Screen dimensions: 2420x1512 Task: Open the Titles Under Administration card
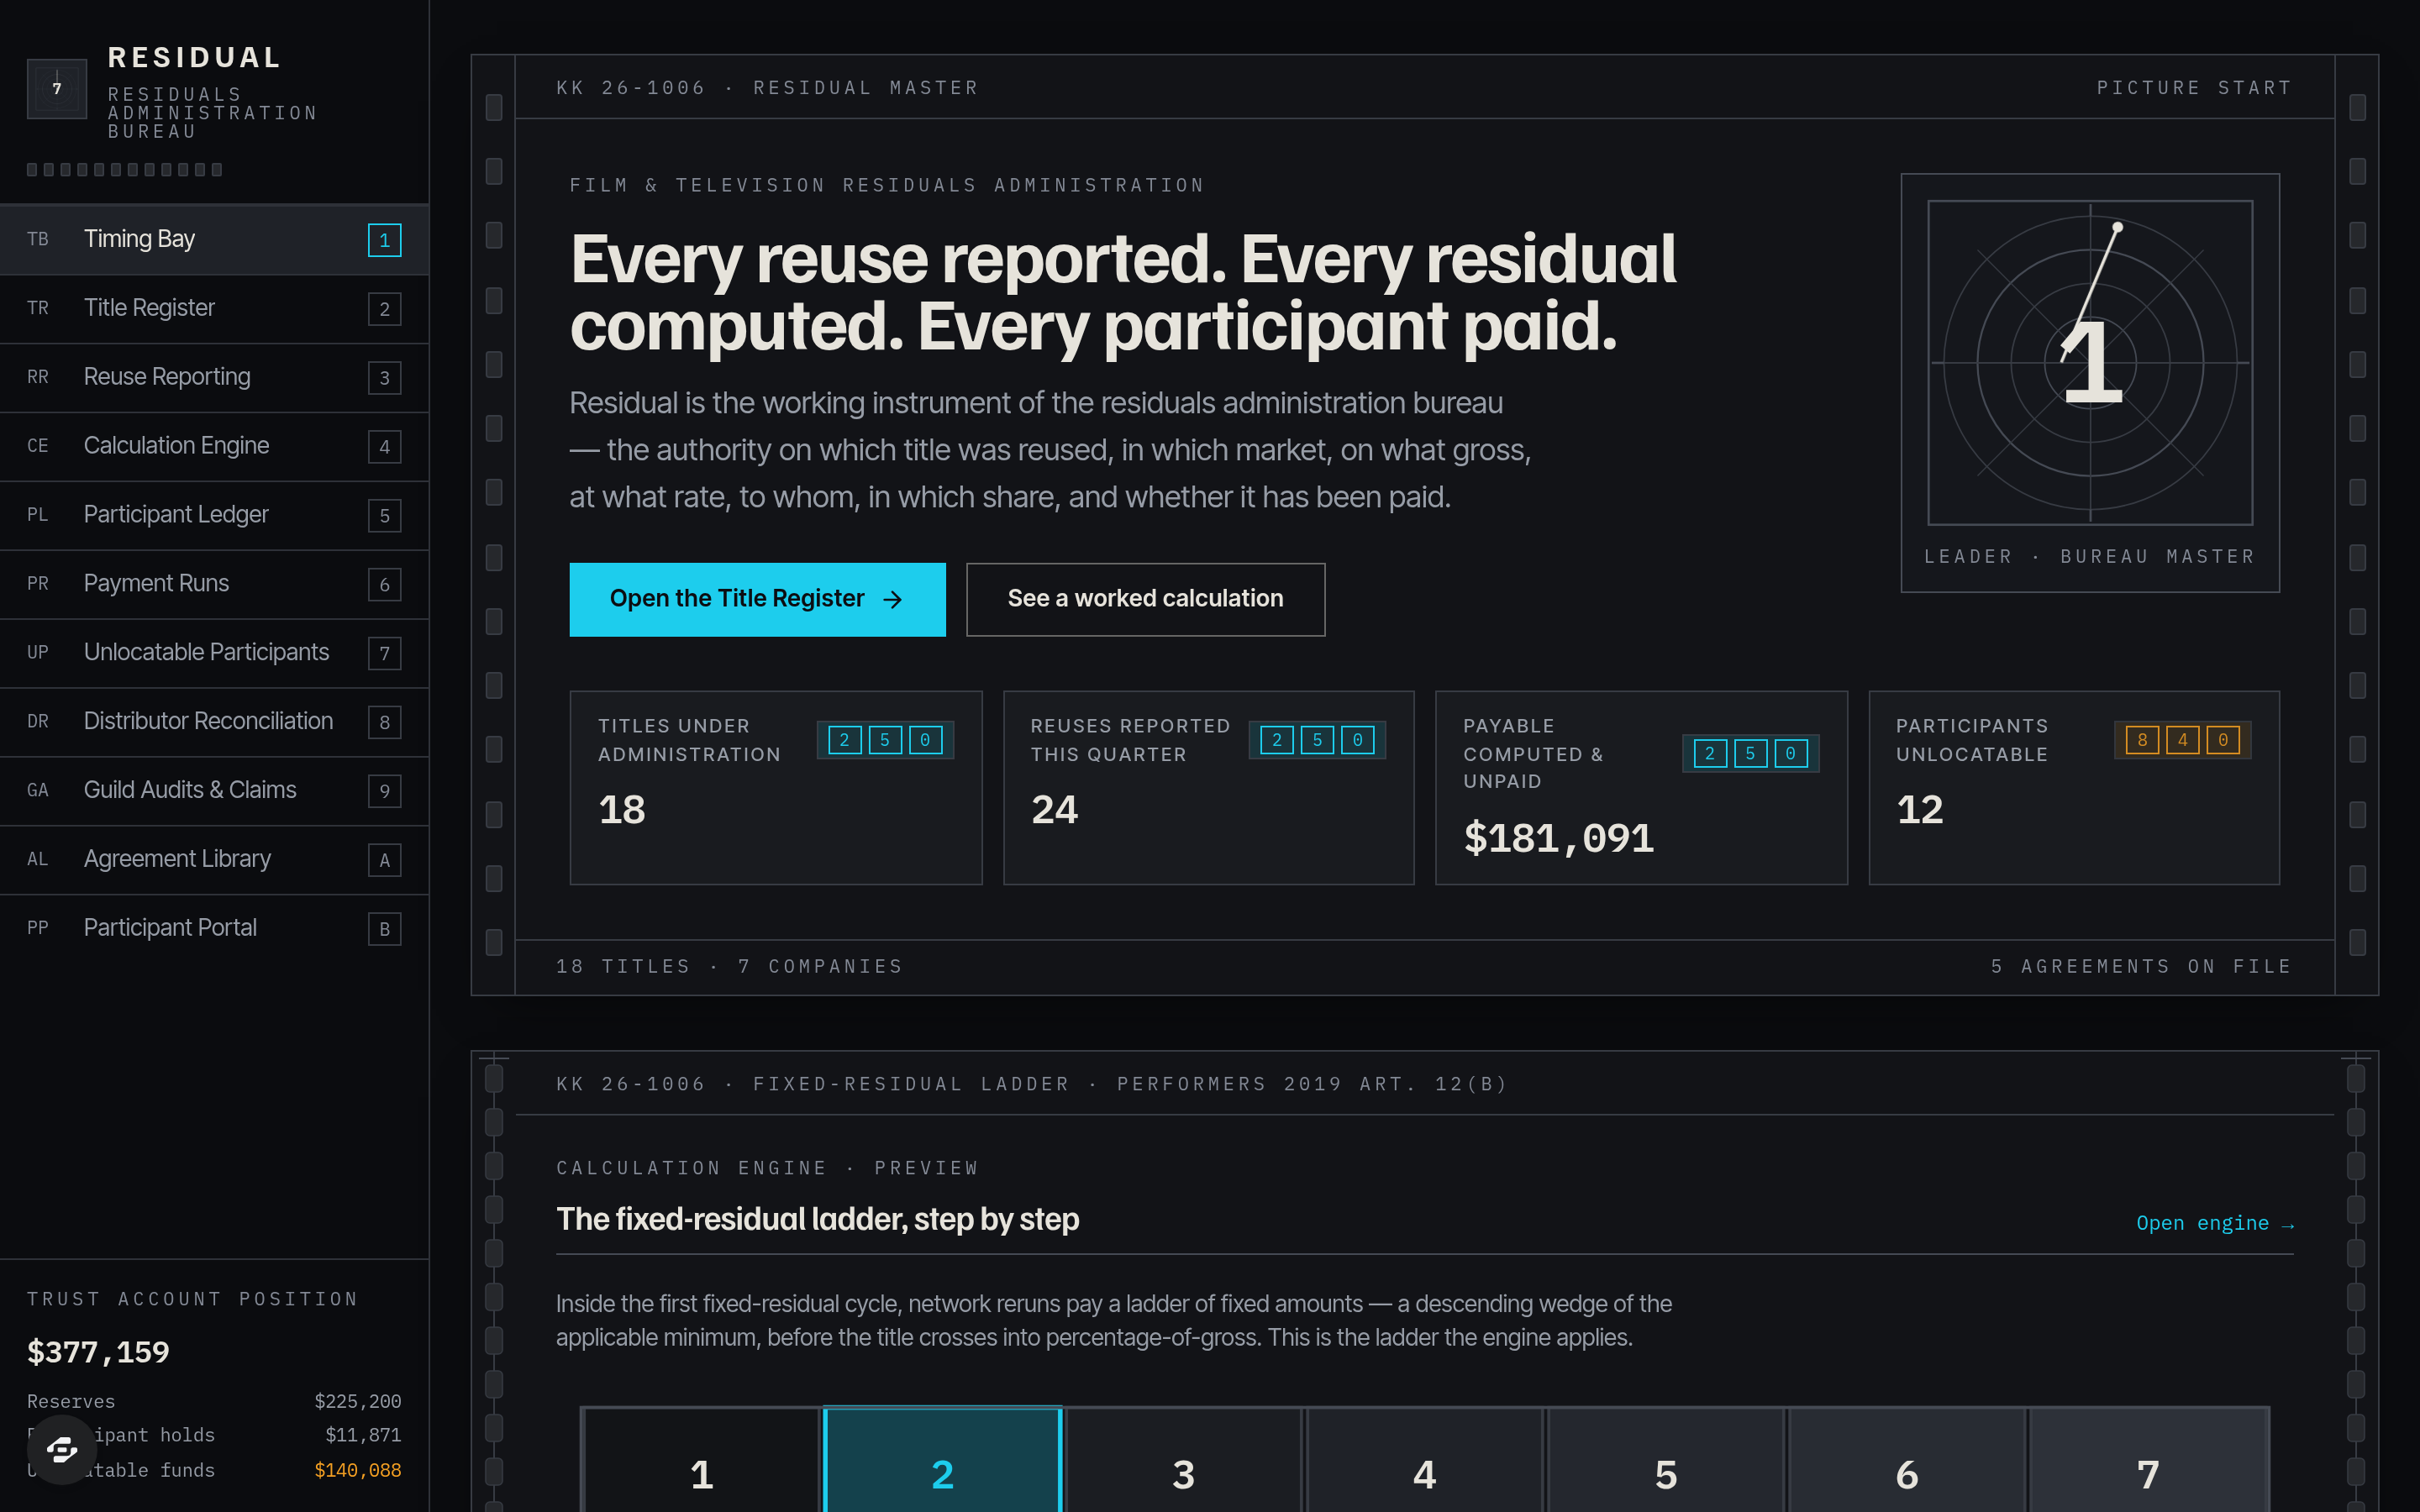(776, 788)
